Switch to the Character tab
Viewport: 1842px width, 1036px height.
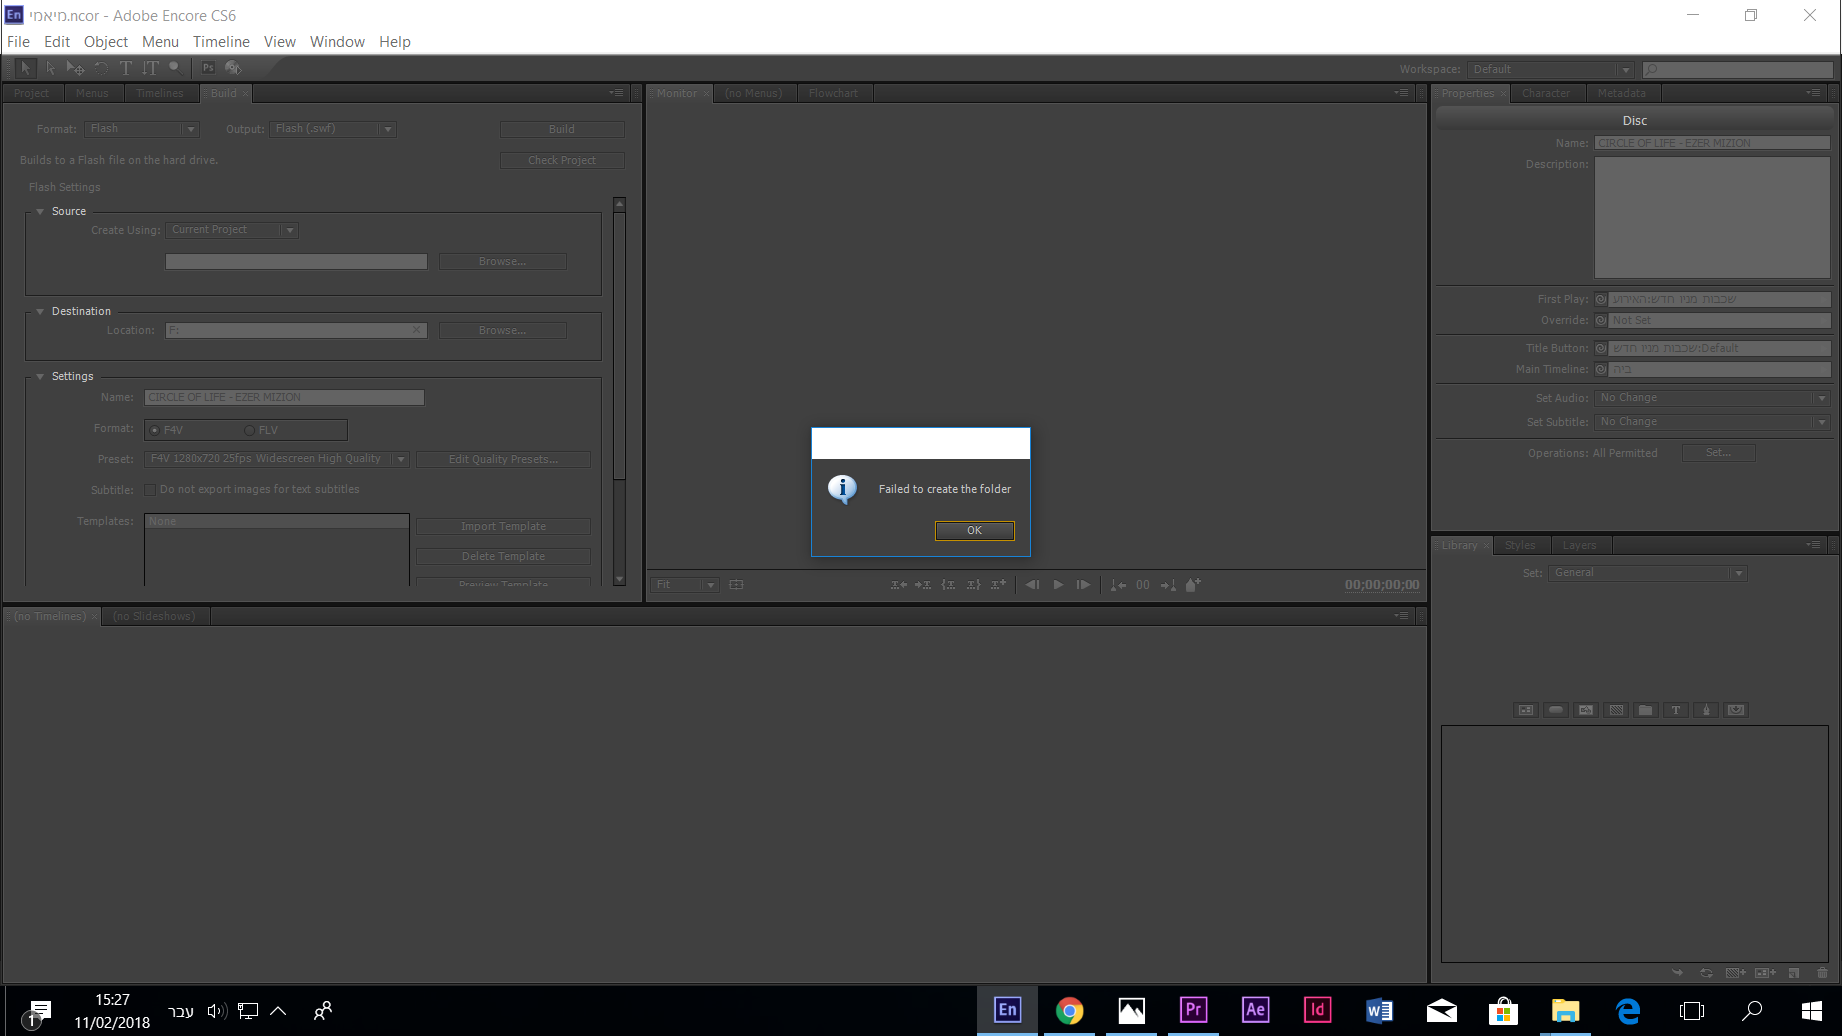1546,93
